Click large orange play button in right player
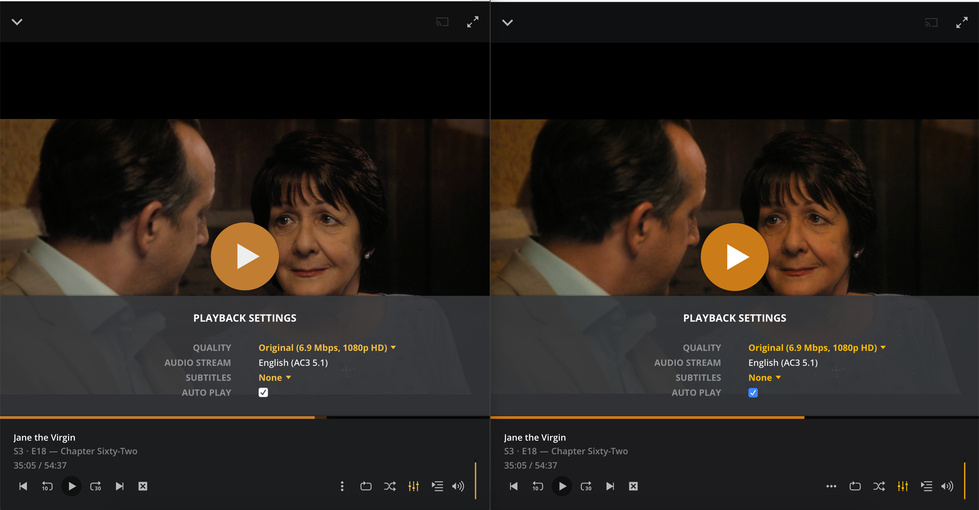 [735, 257]
